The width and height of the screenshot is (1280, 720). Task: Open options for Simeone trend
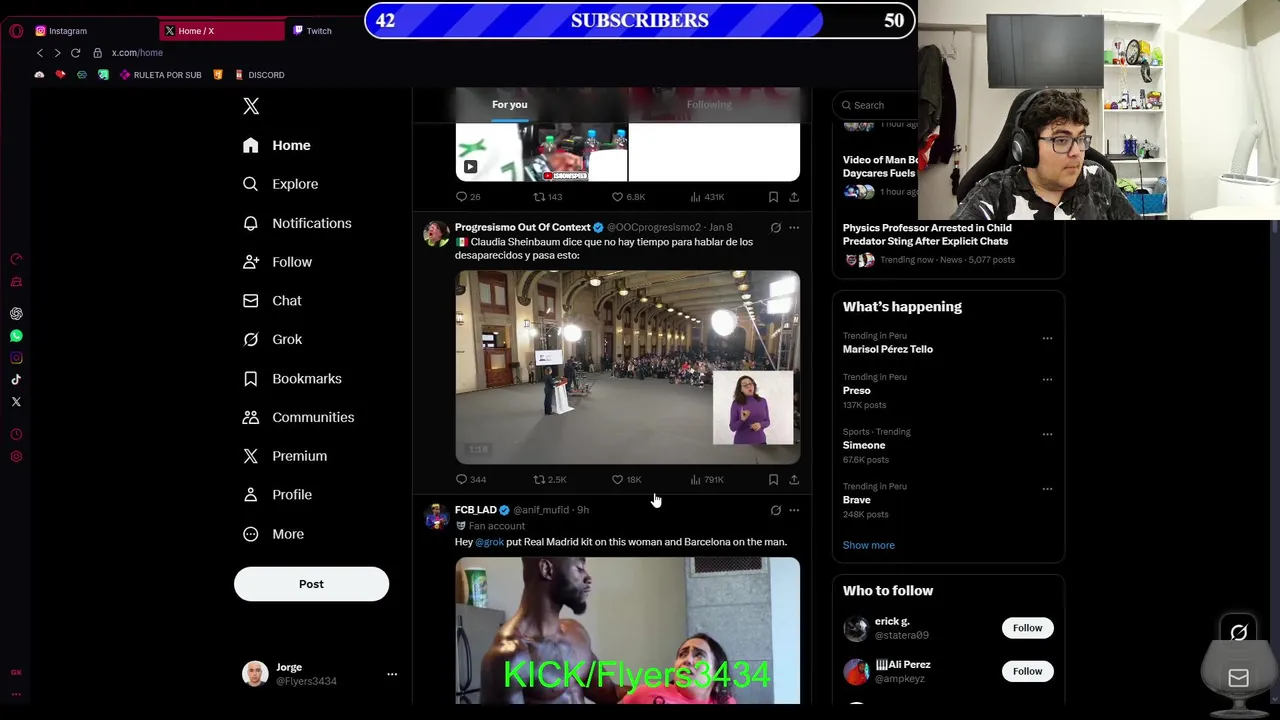(x=1047, y=434)
